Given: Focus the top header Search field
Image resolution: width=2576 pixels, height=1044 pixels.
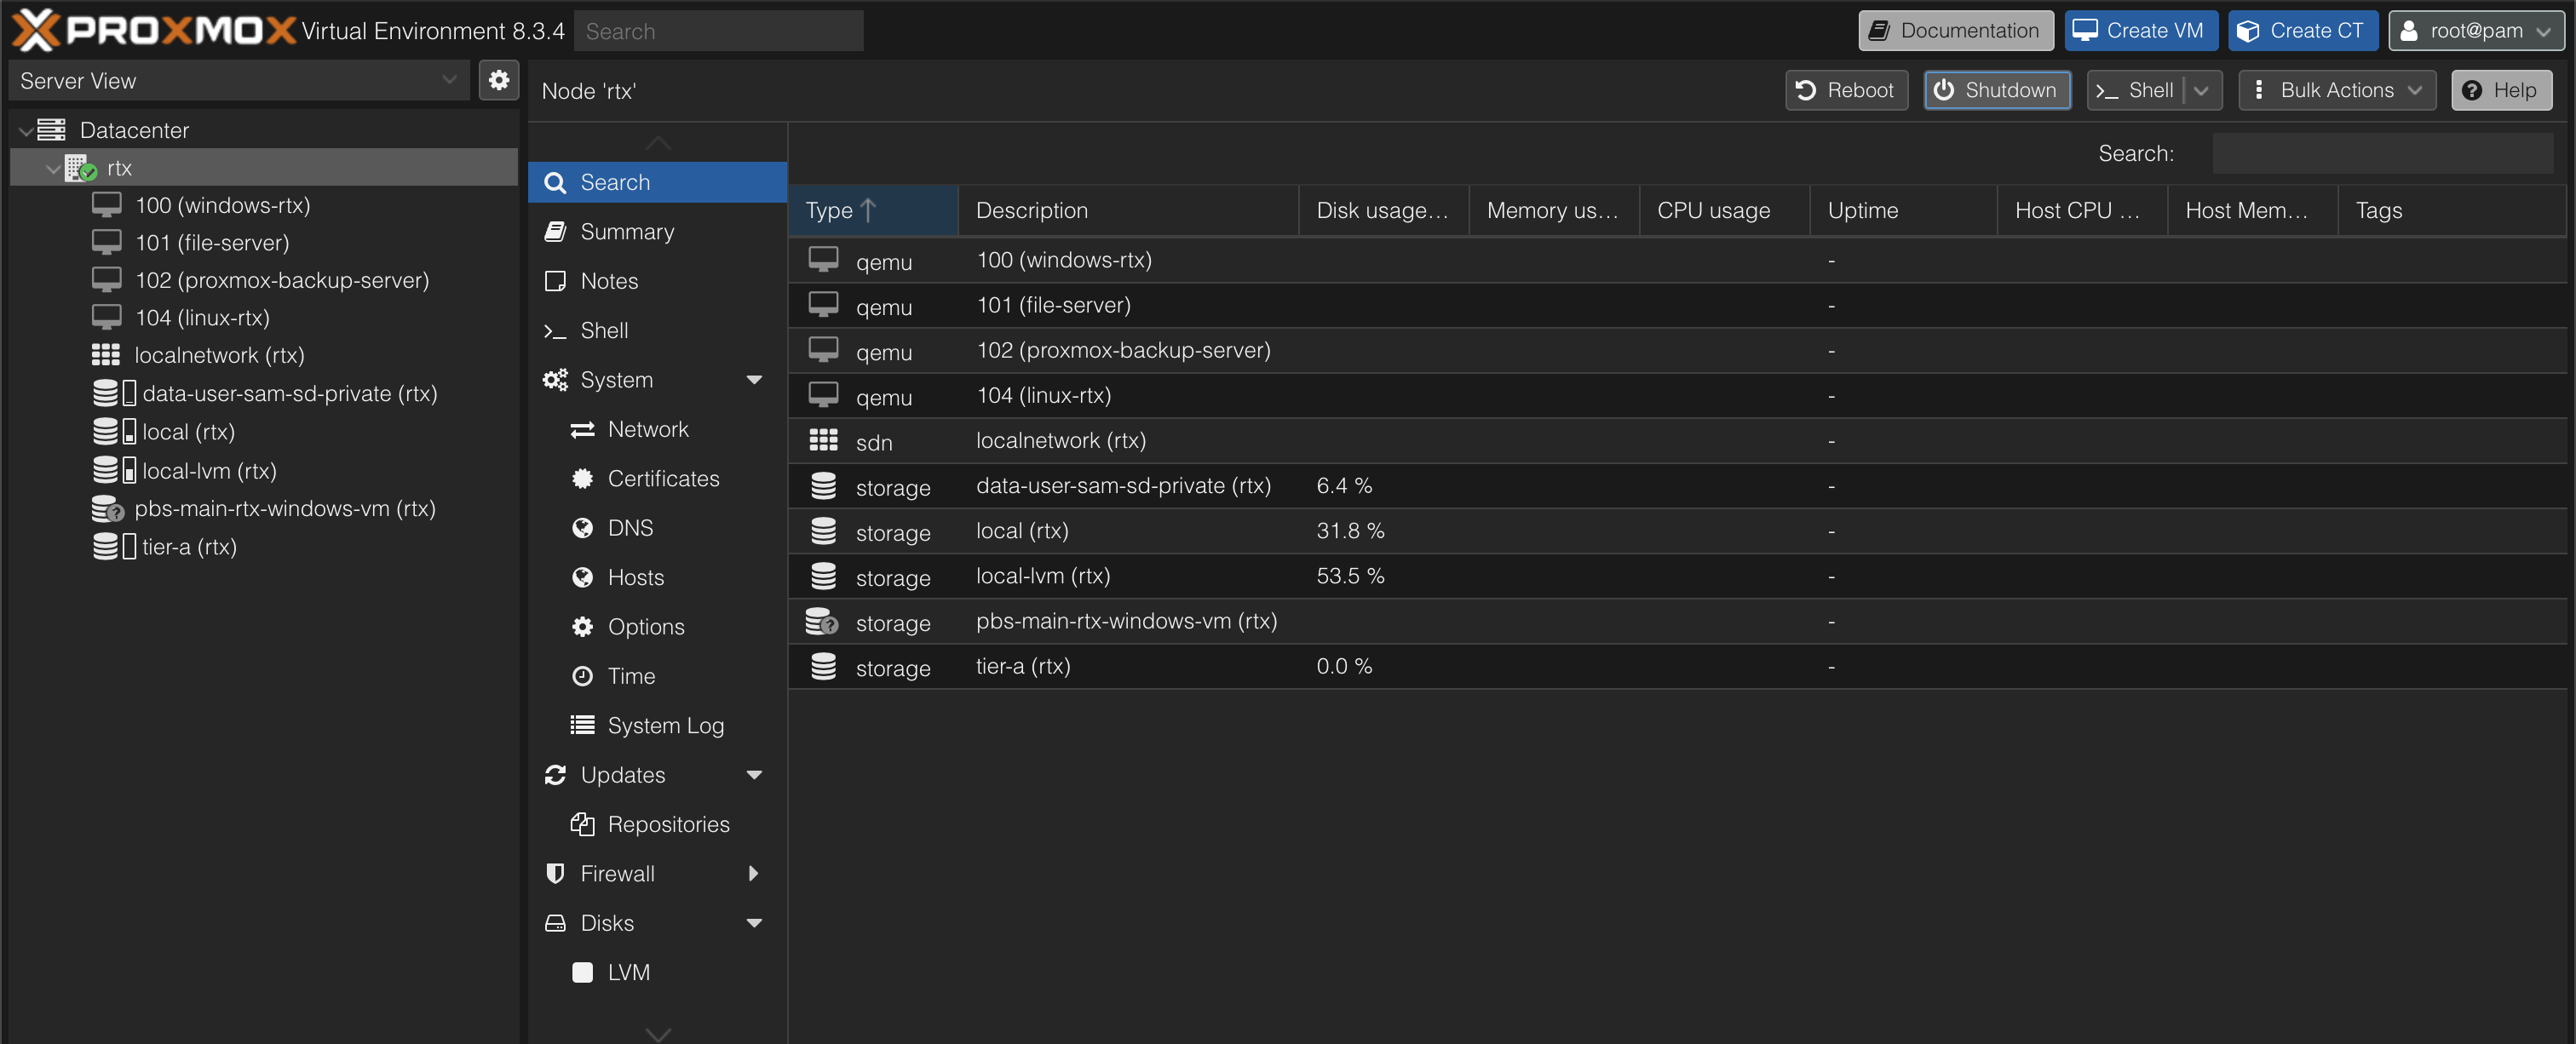Looking at the screenshot, I should (x=718, y=31).
